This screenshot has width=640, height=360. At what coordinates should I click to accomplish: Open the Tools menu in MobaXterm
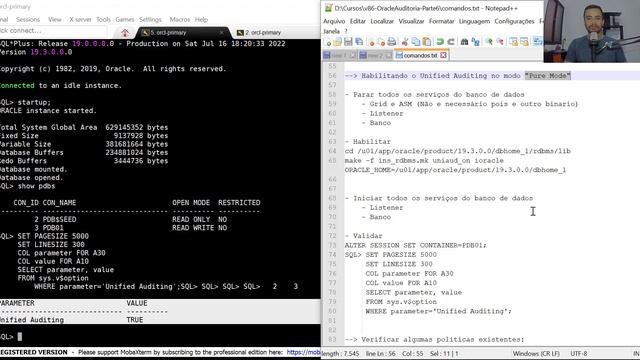[x=103, y=20]
